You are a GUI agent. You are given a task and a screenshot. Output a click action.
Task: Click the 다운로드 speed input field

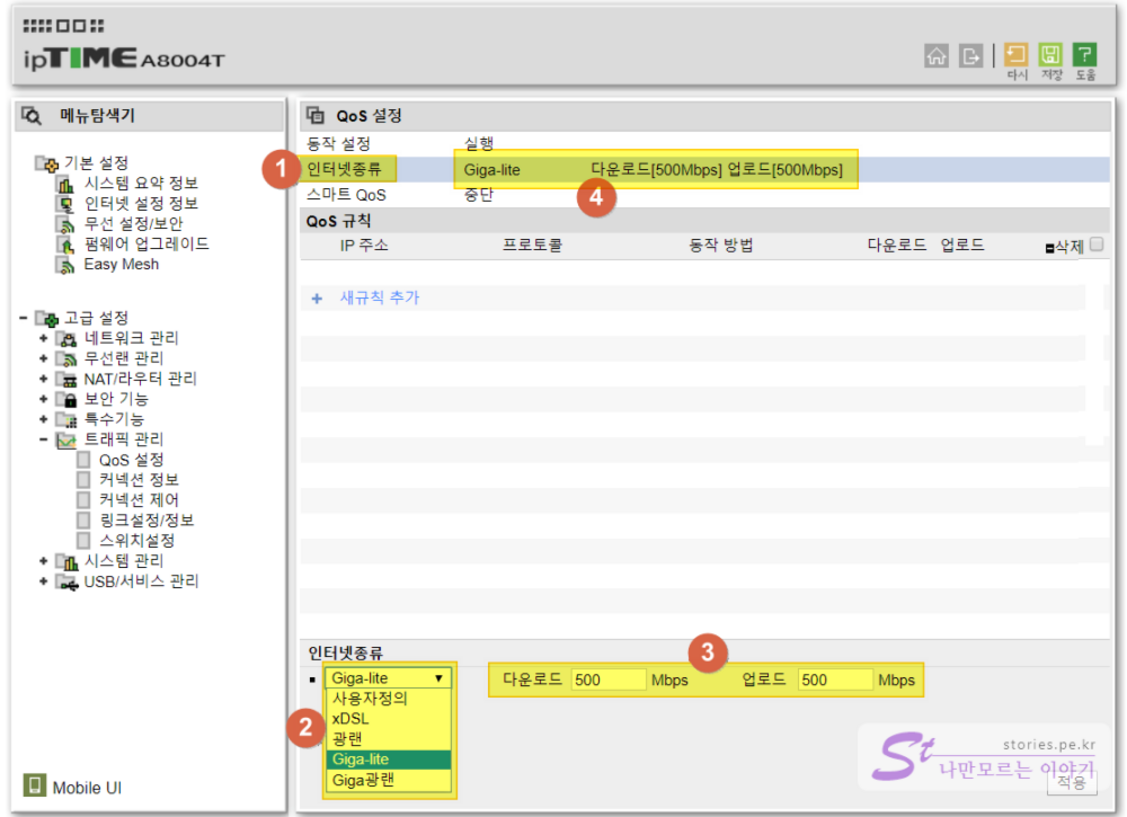tap(609, 680)
